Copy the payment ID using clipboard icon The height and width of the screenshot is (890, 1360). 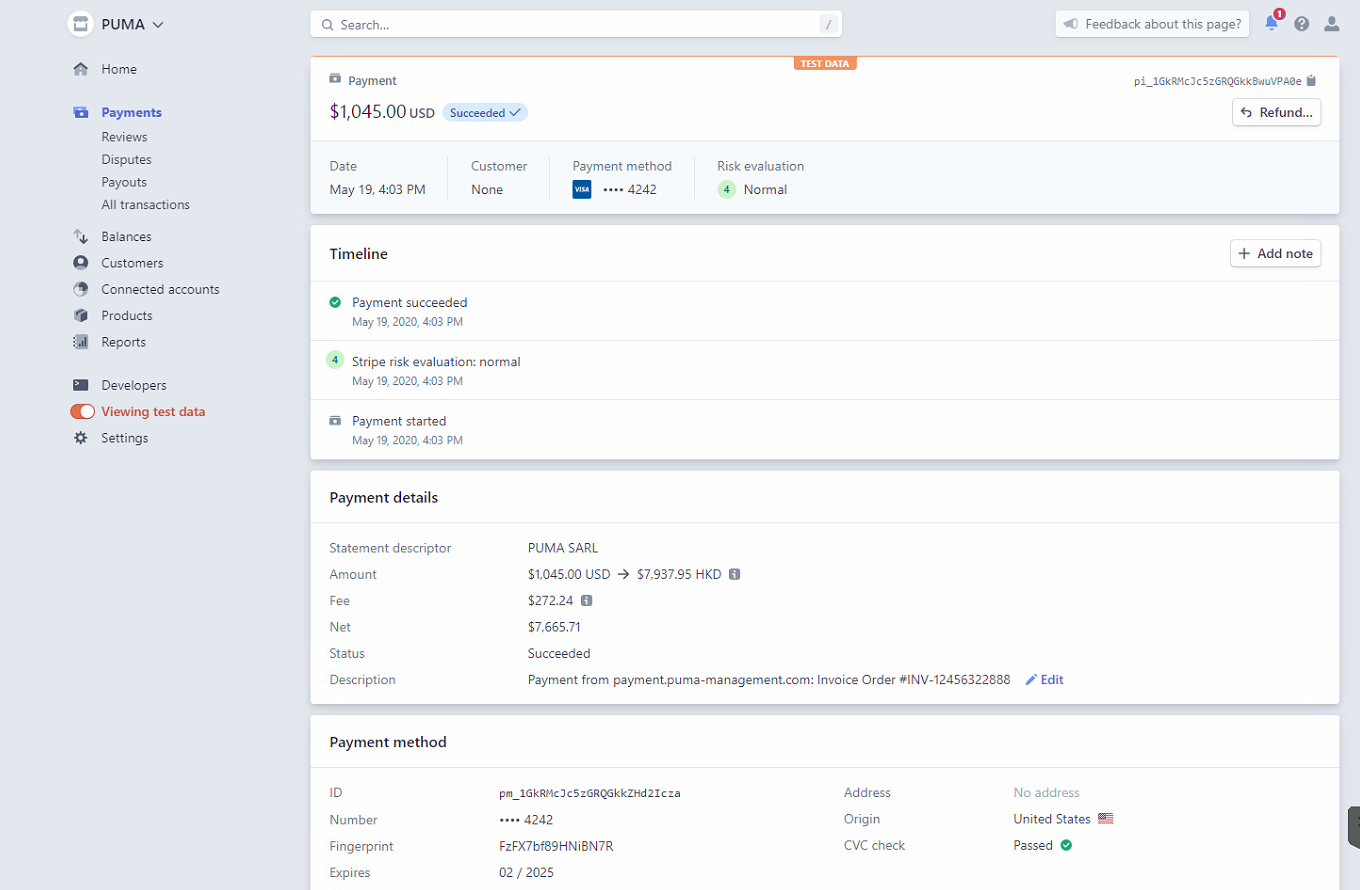coord(1312,81)
